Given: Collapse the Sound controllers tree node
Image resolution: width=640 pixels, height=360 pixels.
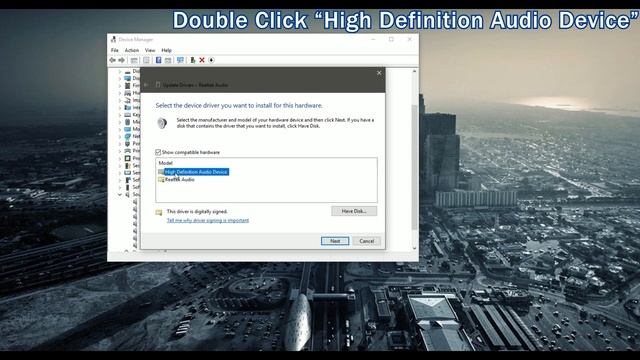Looking at the screenshot, I should point(120,195).
